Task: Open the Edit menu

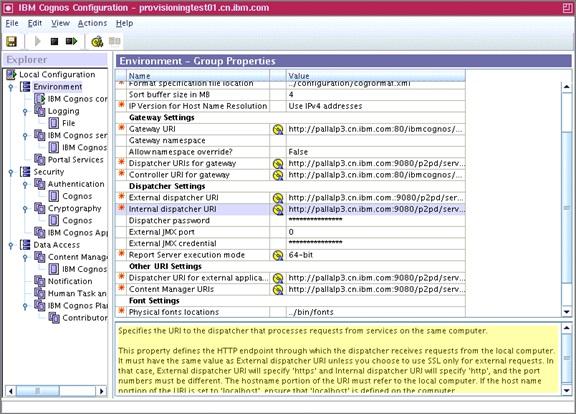Action: [35, 23]
